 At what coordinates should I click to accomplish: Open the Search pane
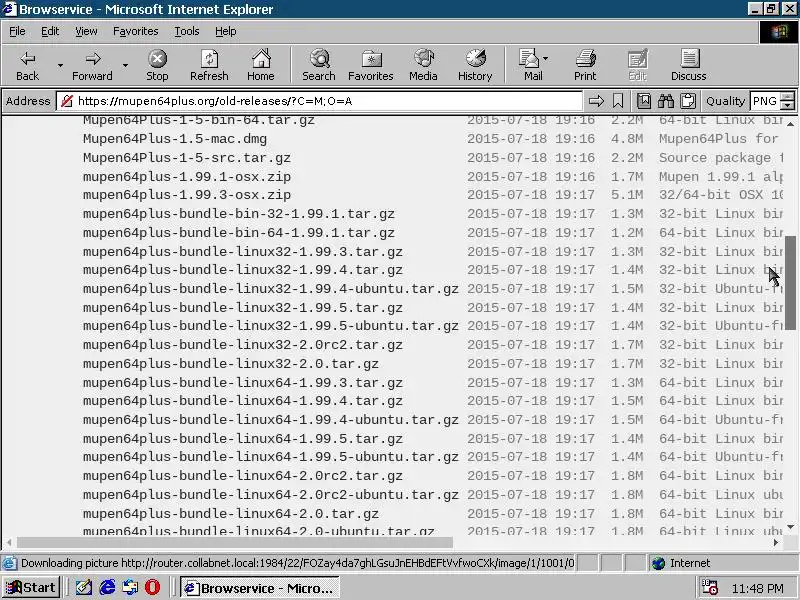(x=319, y=65)
